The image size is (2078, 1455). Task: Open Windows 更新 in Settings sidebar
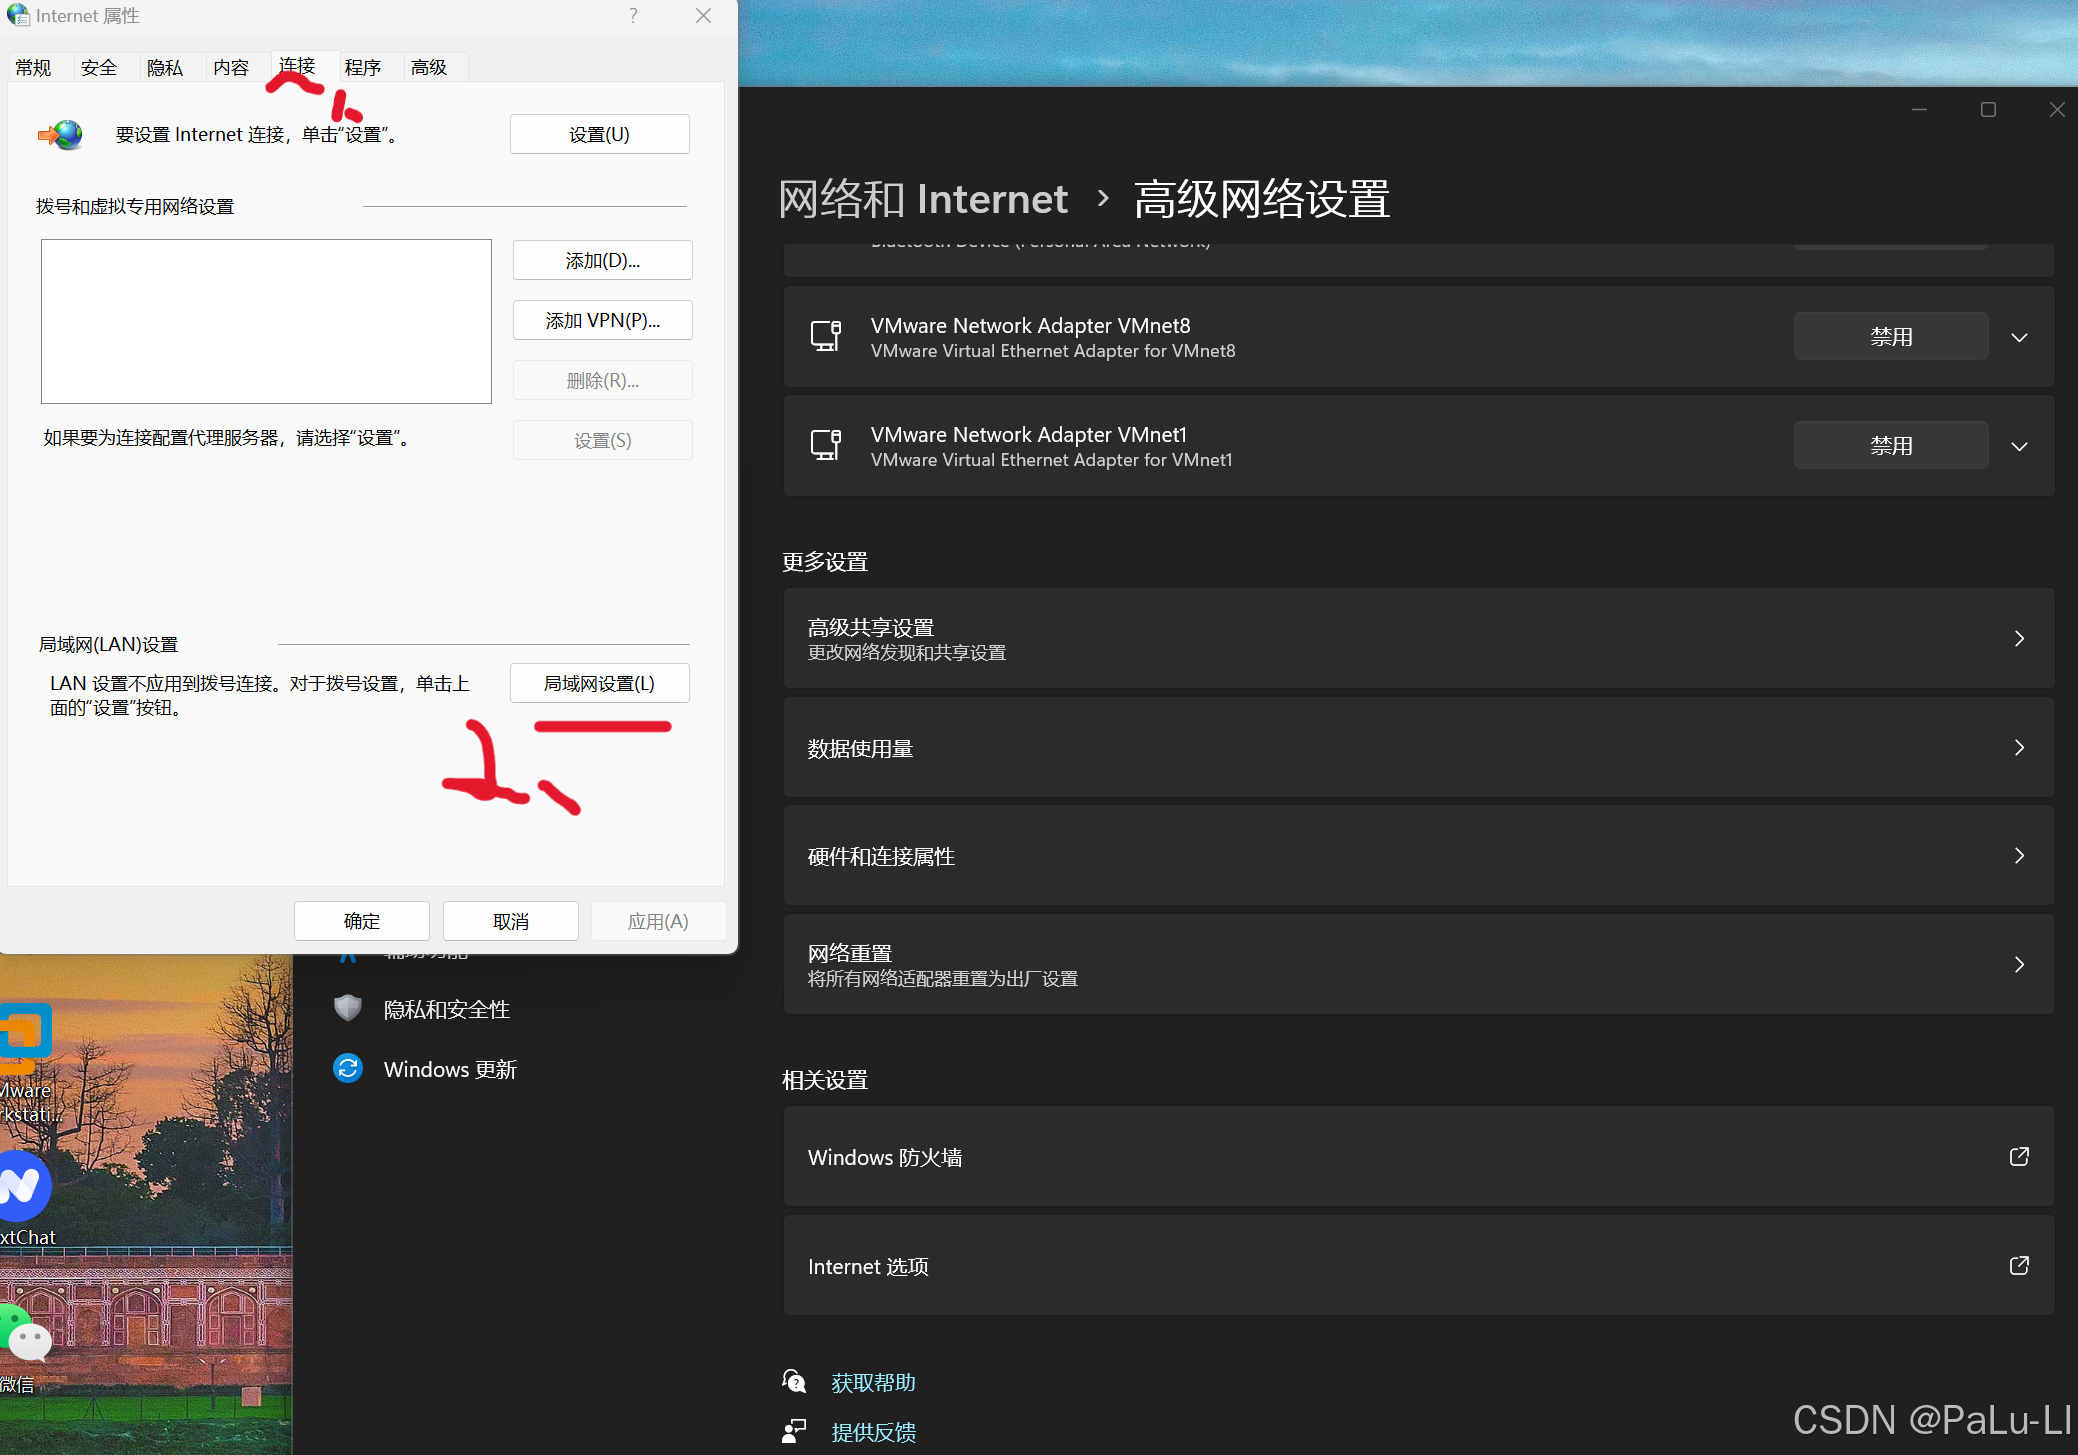coord(450,1070)
